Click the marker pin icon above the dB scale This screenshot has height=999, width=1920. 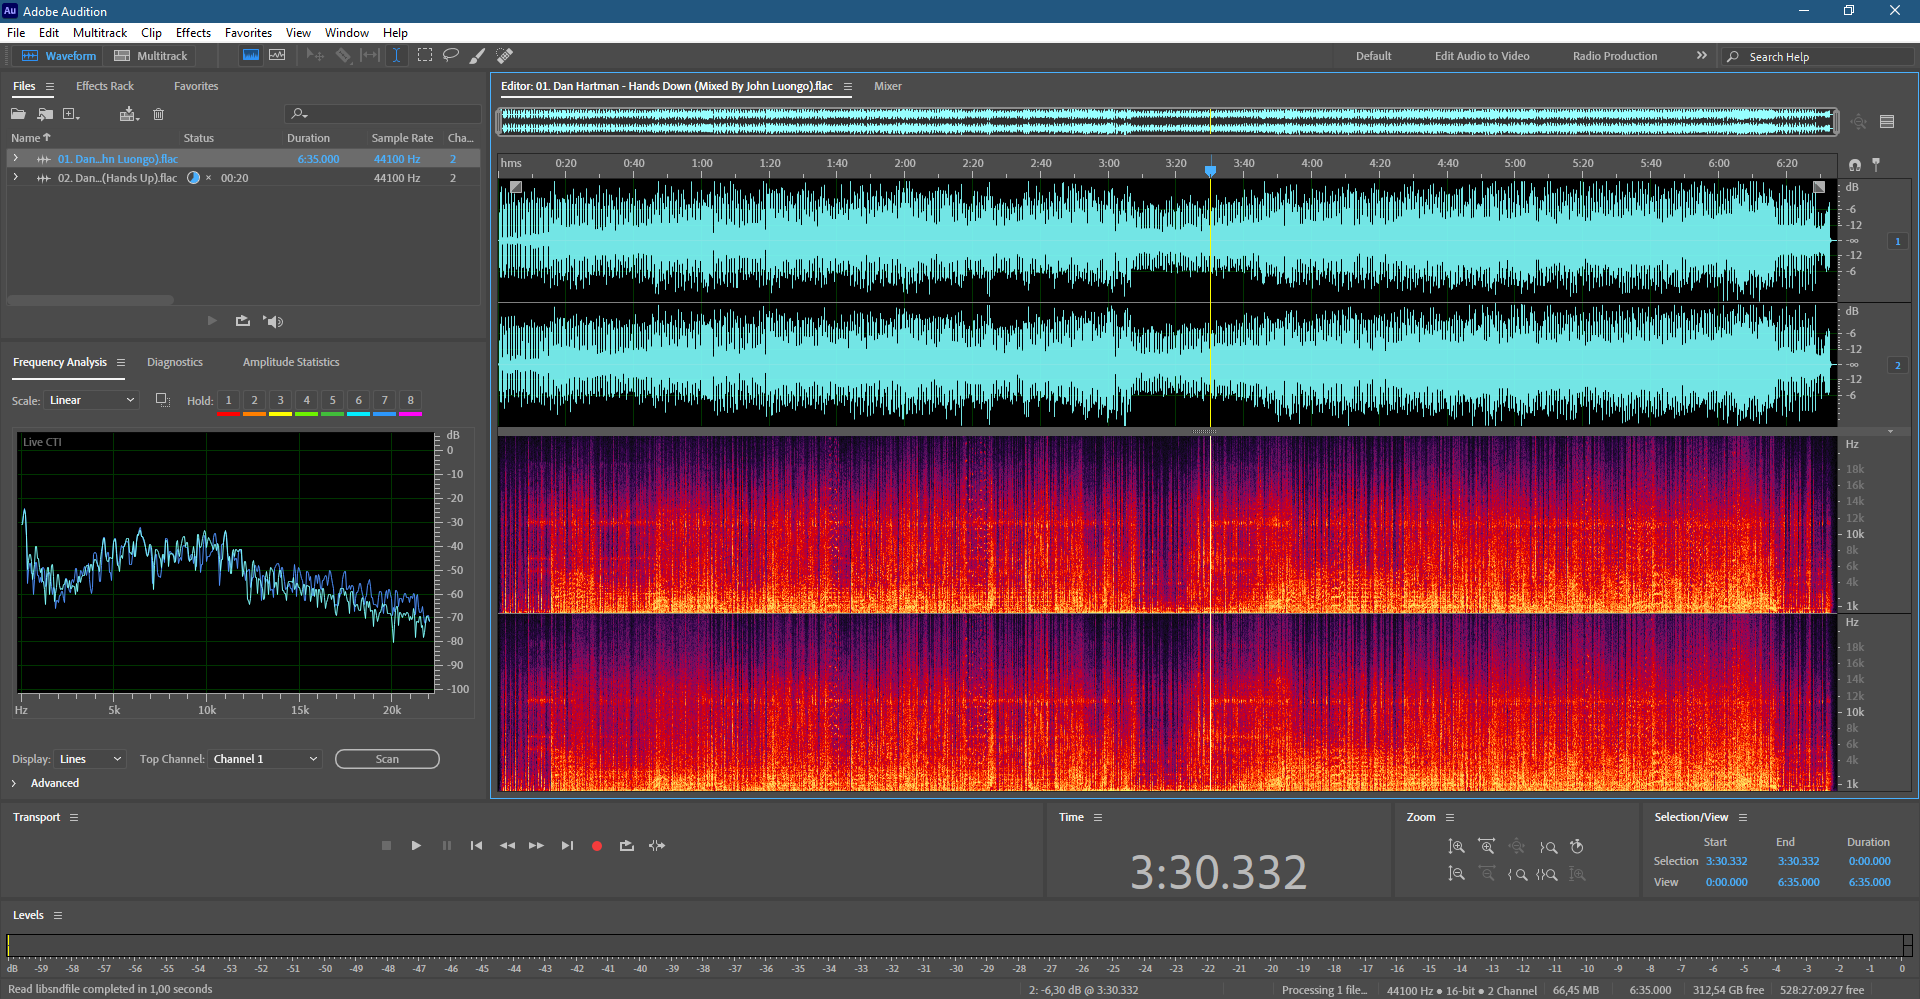coord(1876,164)
